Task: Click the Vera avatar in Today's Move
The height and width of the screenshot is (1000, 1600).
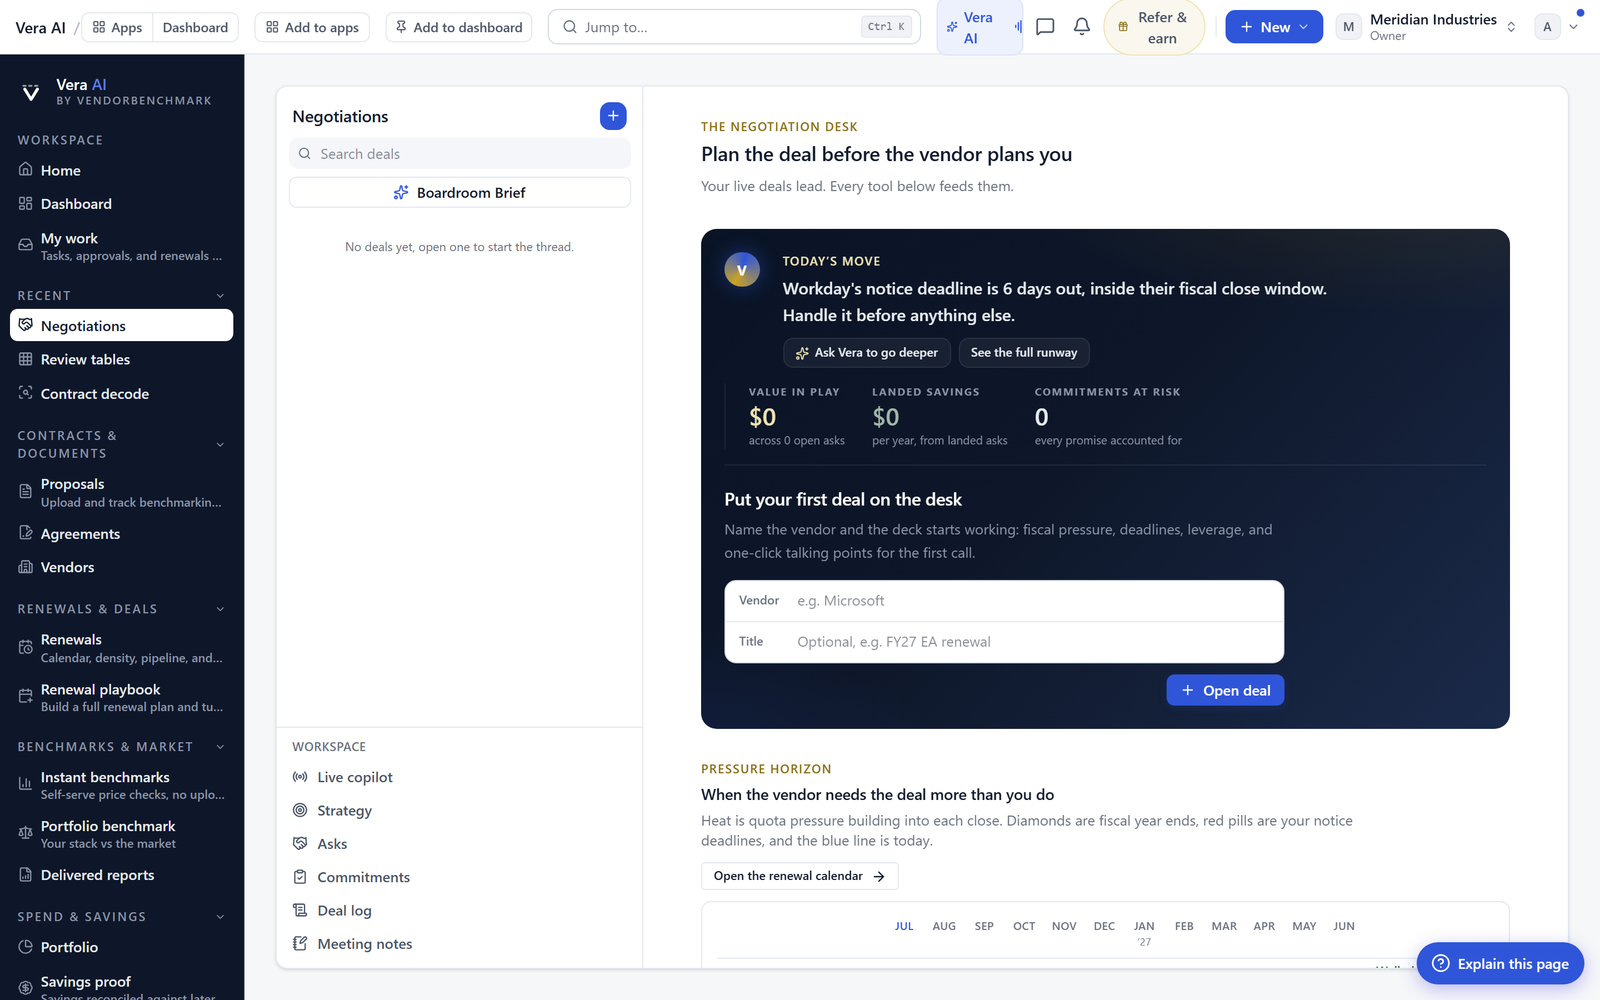Action: click(x=742, y=270)
